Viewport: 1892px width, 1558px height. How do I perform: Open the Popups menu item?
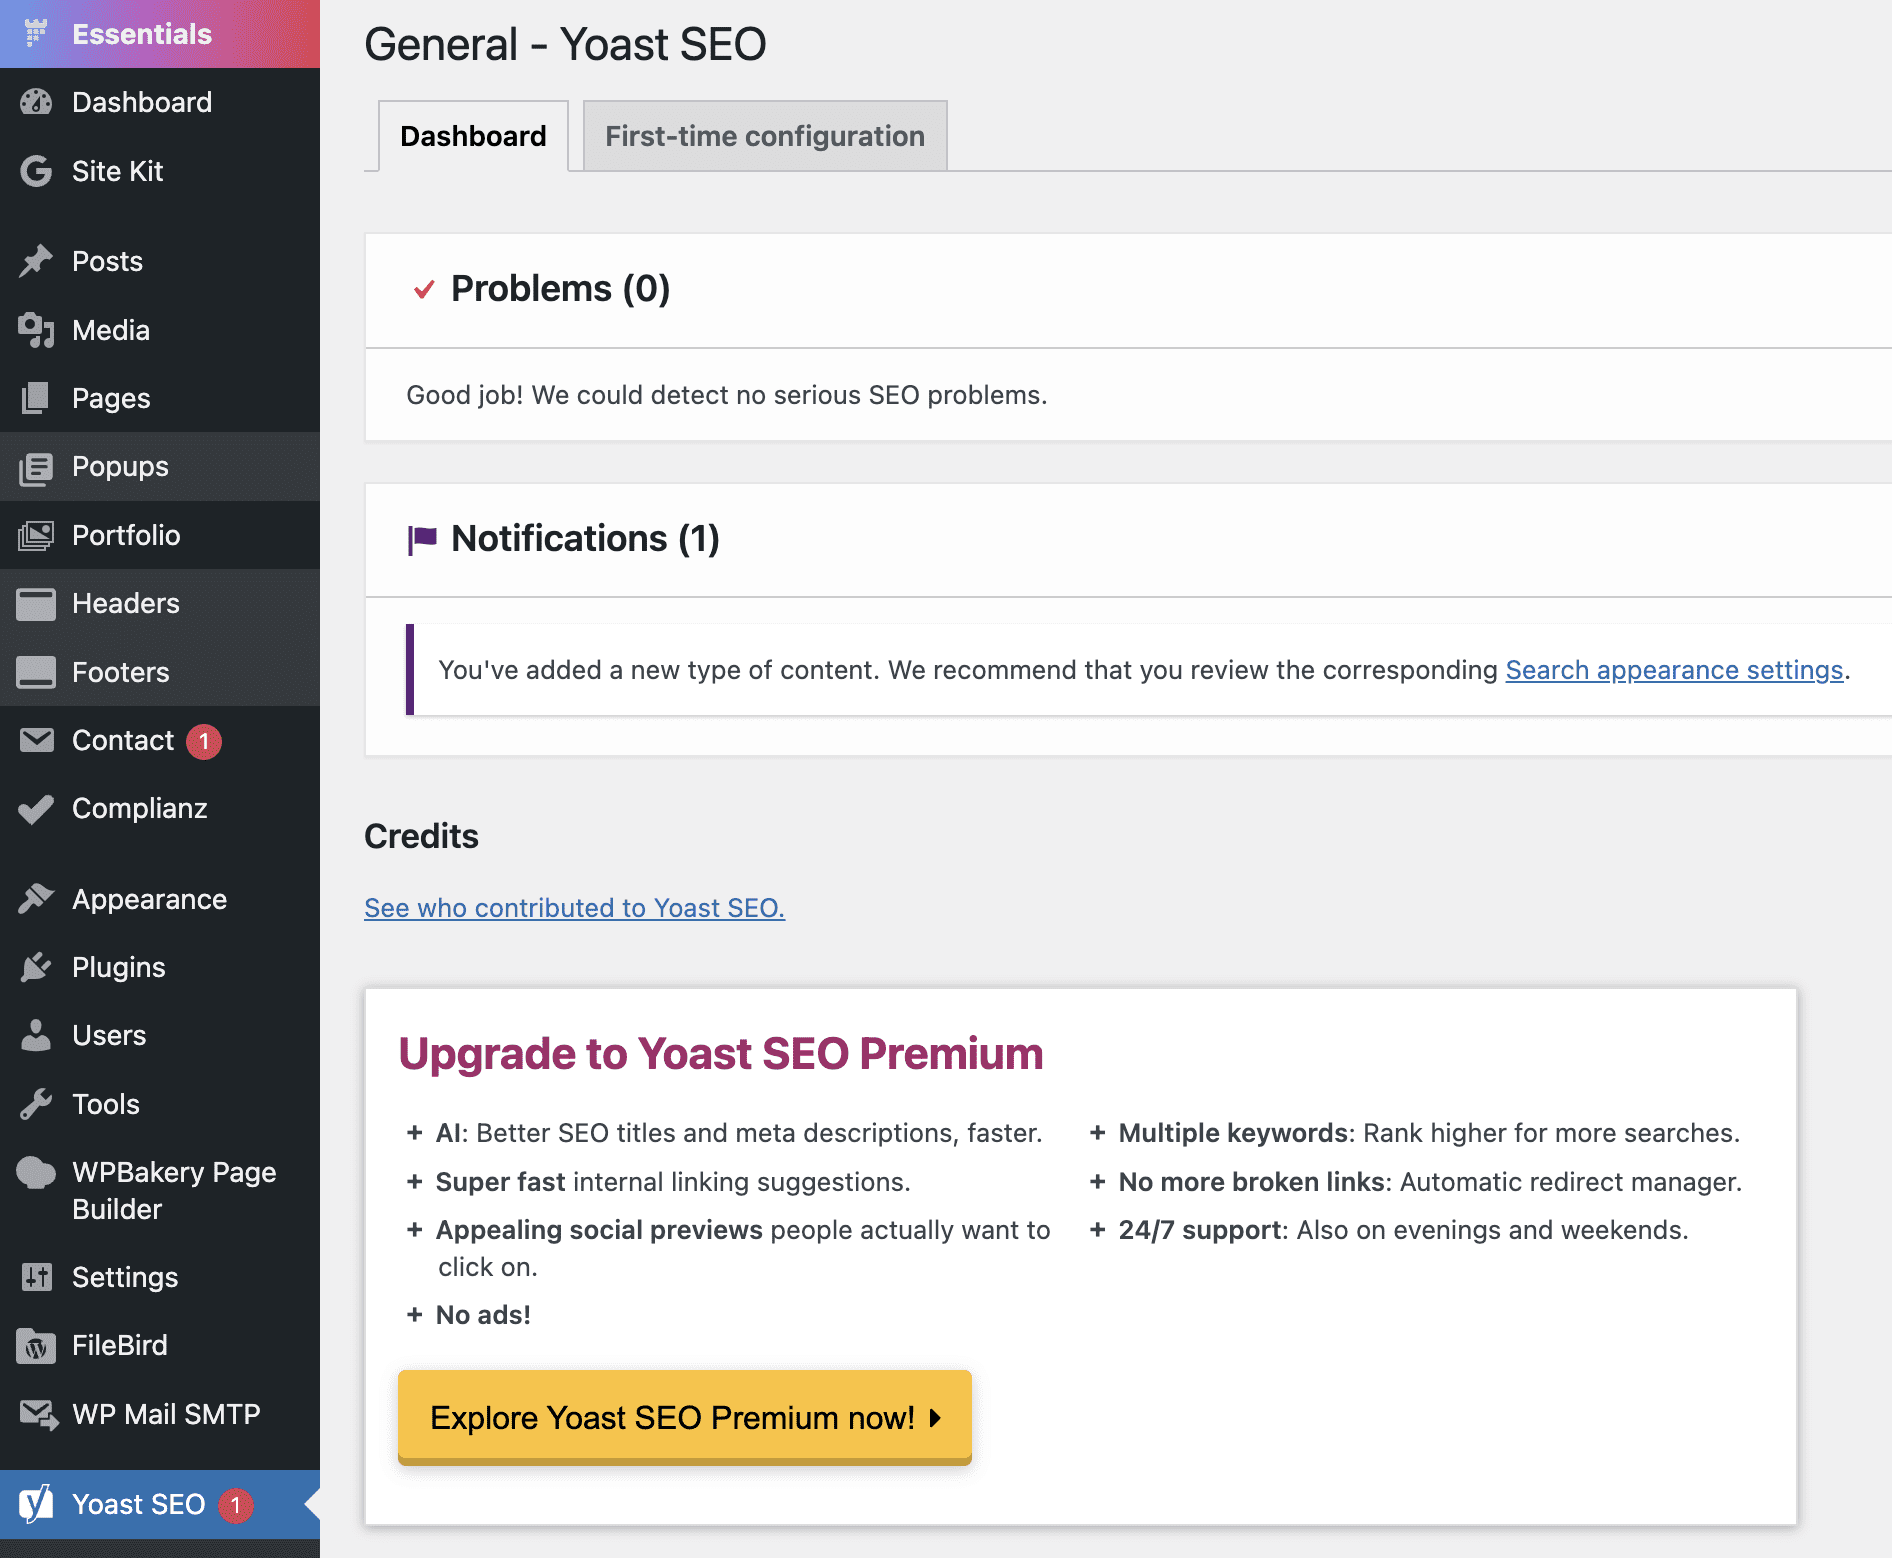coord(160,467)
